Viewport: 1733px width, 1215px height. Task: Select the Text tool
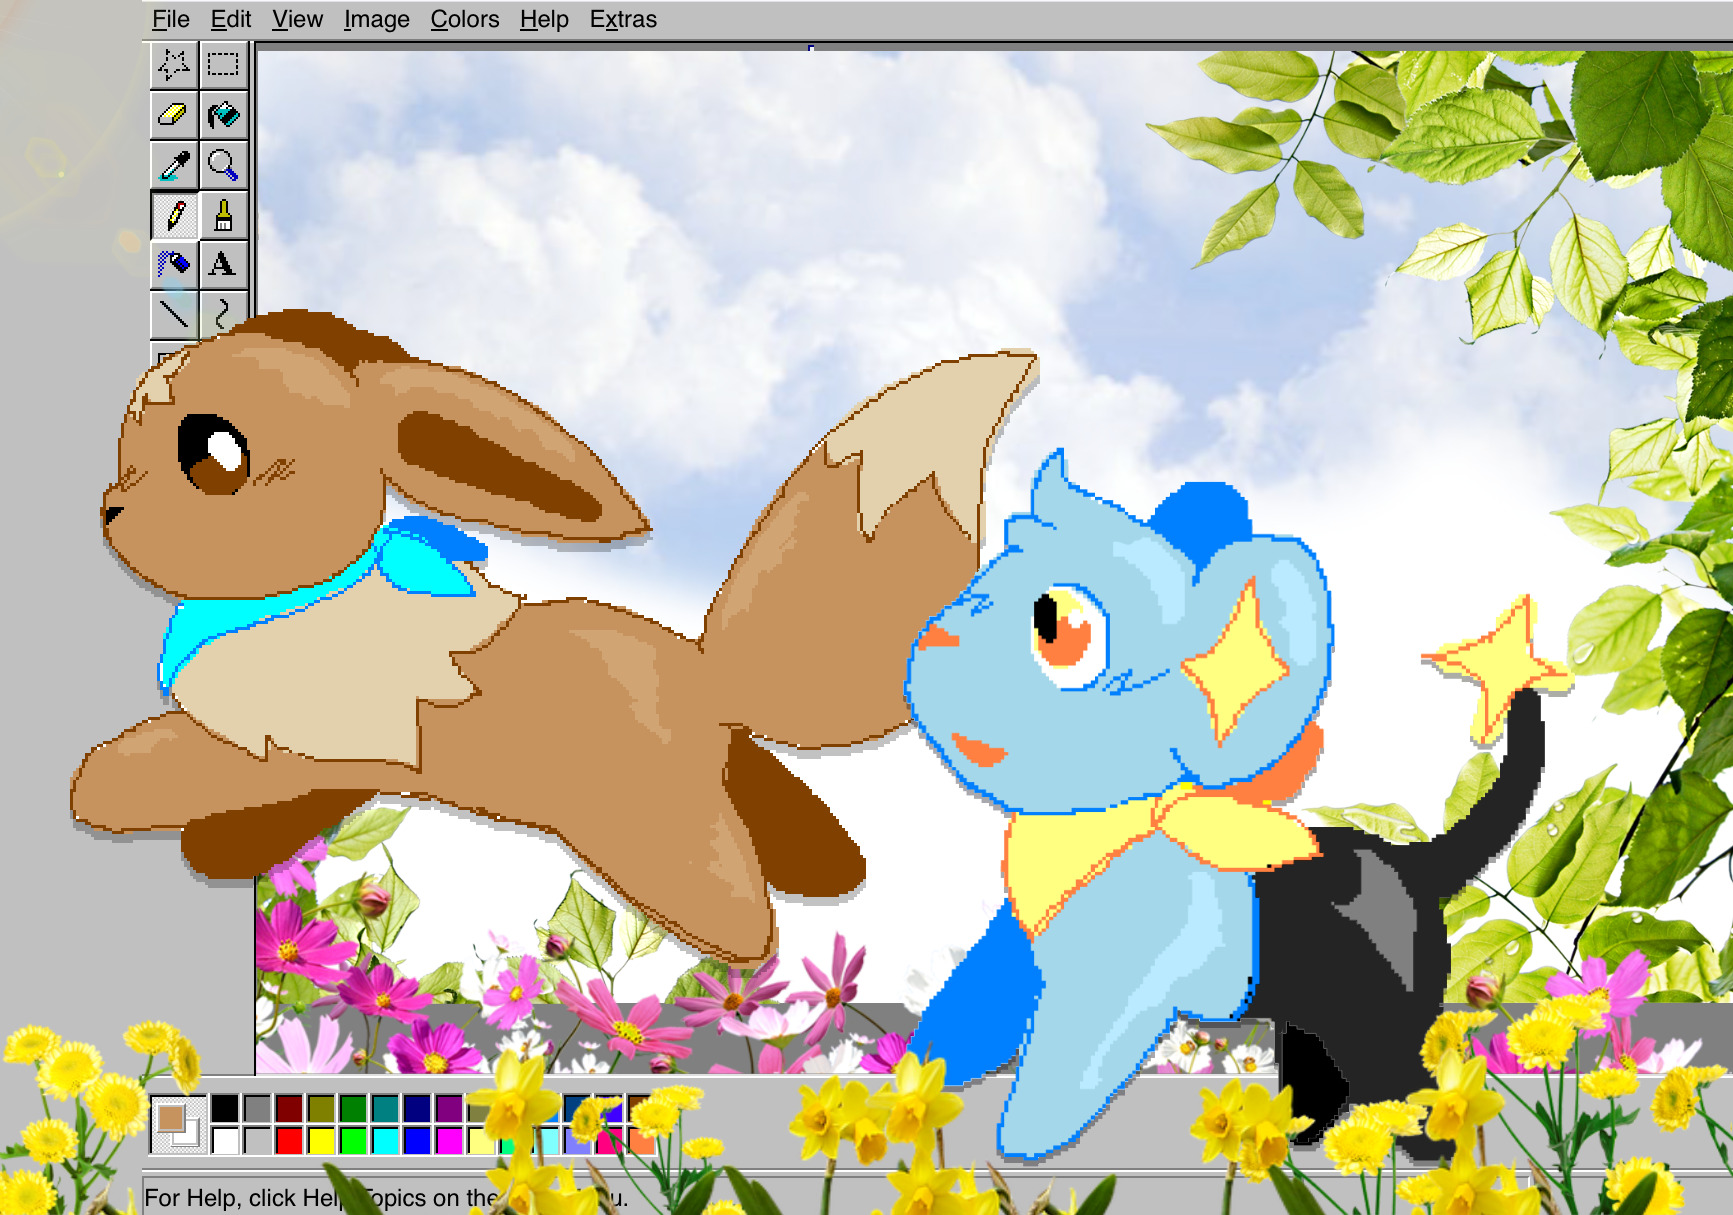[x=223, y=264]
